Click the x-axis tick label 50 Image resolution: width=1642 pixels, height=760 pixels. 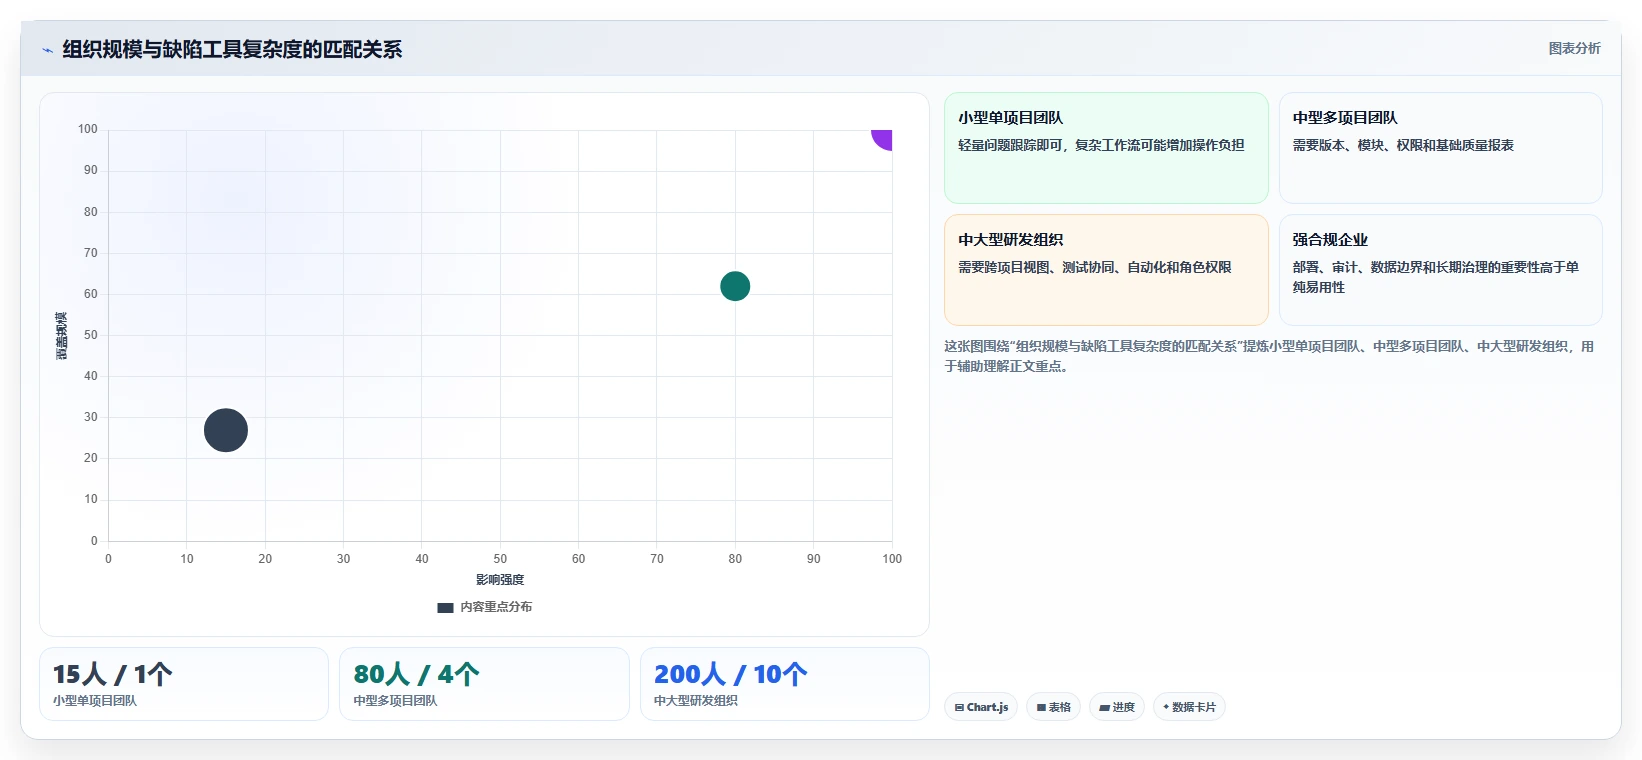click(500, 559)
